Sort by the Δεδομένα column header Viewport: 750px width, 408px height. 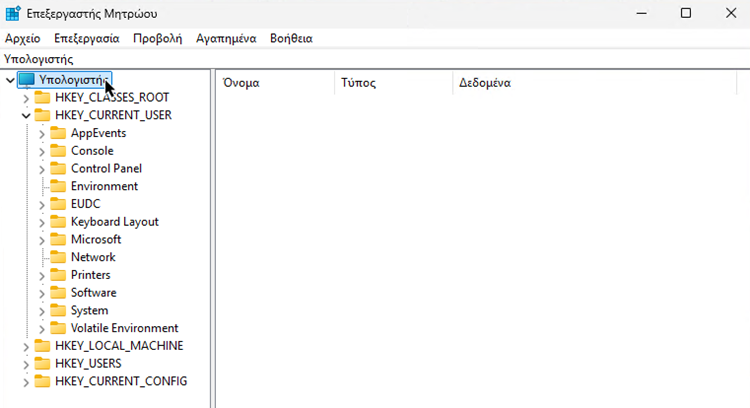pyautogui.click(x=595, y=83)
